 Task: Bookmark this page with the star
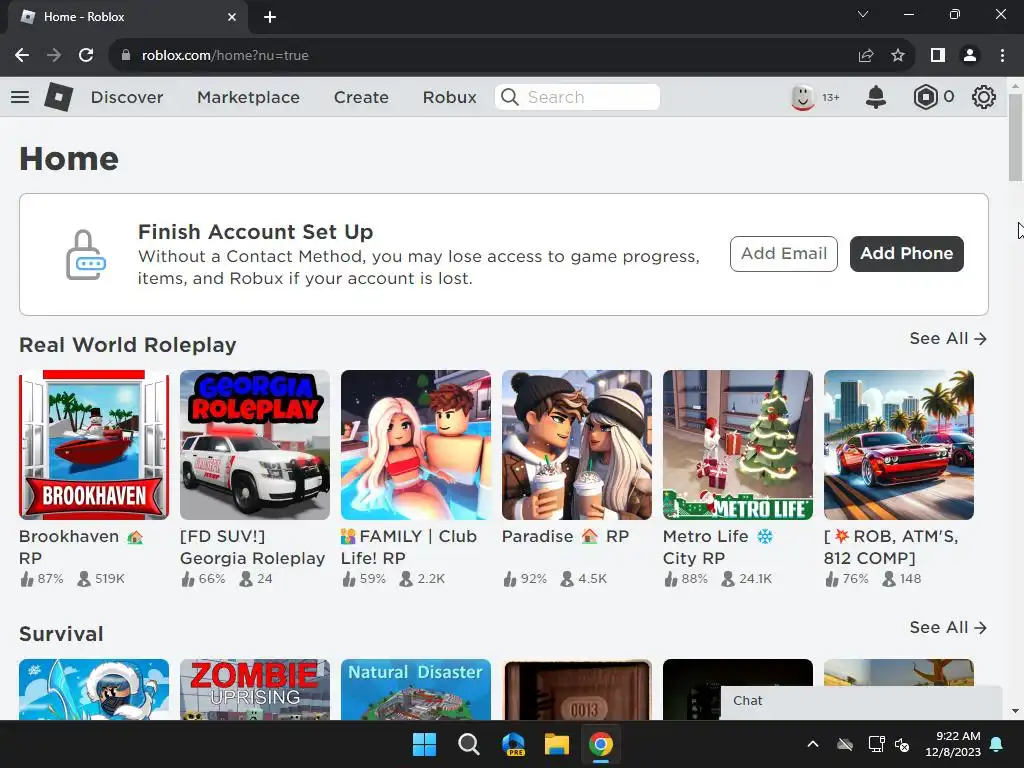click(898, 56)
